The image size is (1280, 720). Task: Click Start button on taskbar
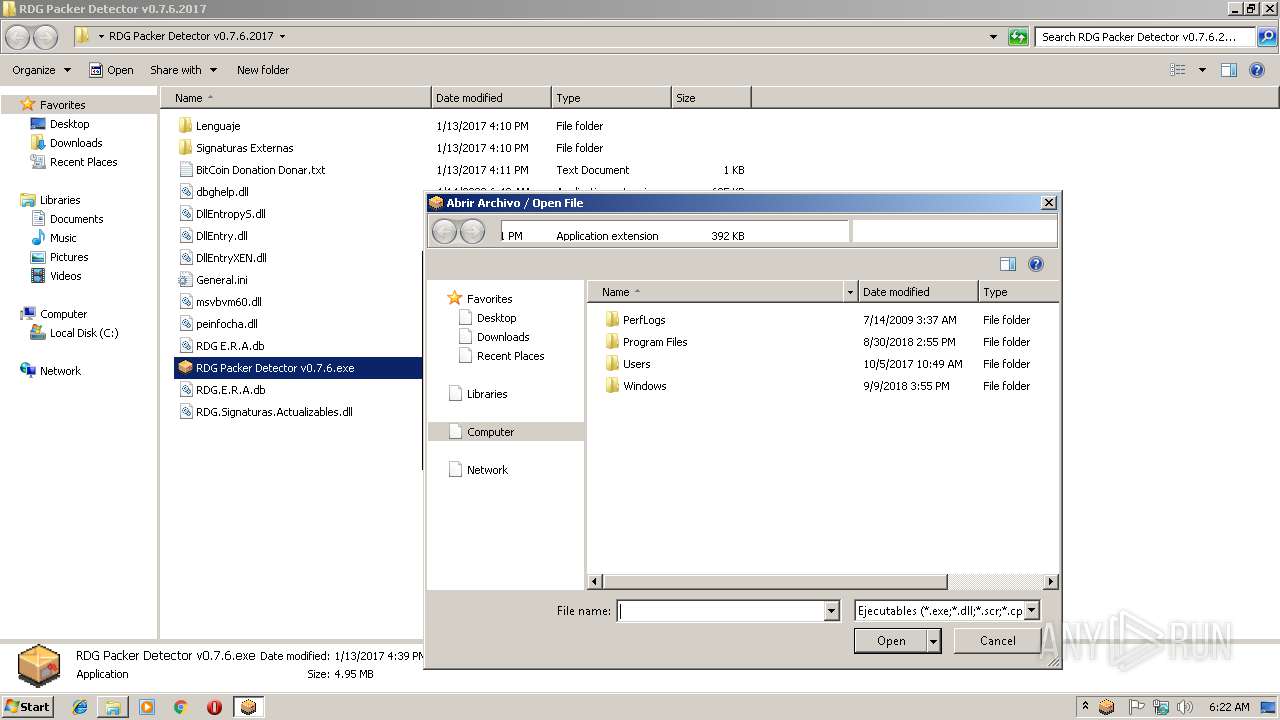tap(28, 706)
